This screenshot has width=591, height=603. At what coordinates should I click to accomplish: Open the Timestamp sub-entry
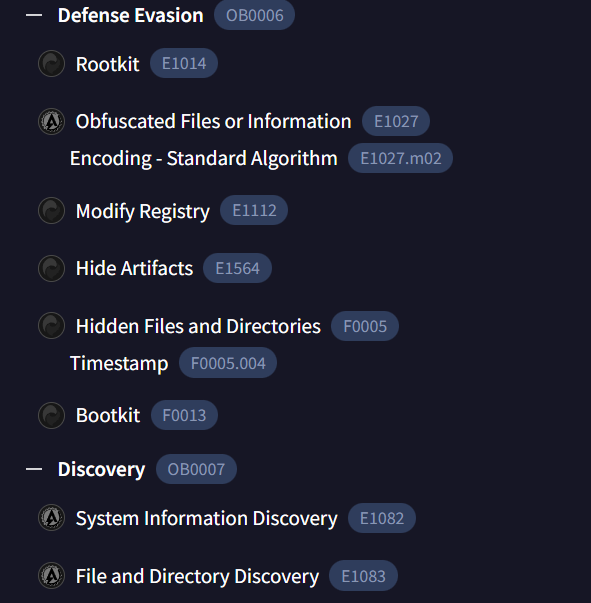tap(119, 363)
